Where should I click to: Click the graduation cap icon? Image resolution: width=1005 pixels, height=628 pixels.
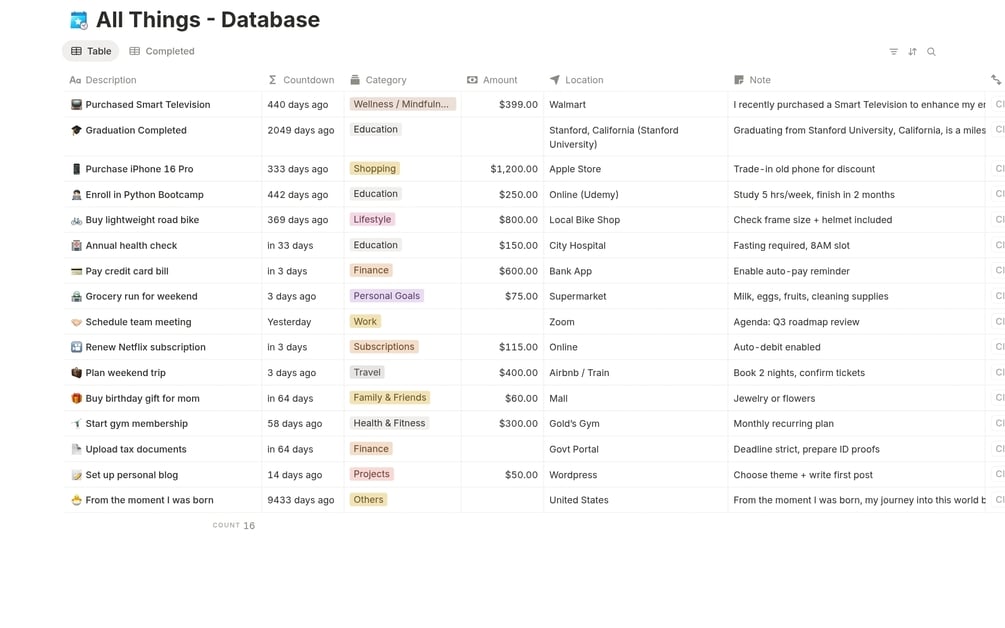(x=76, y=130)
